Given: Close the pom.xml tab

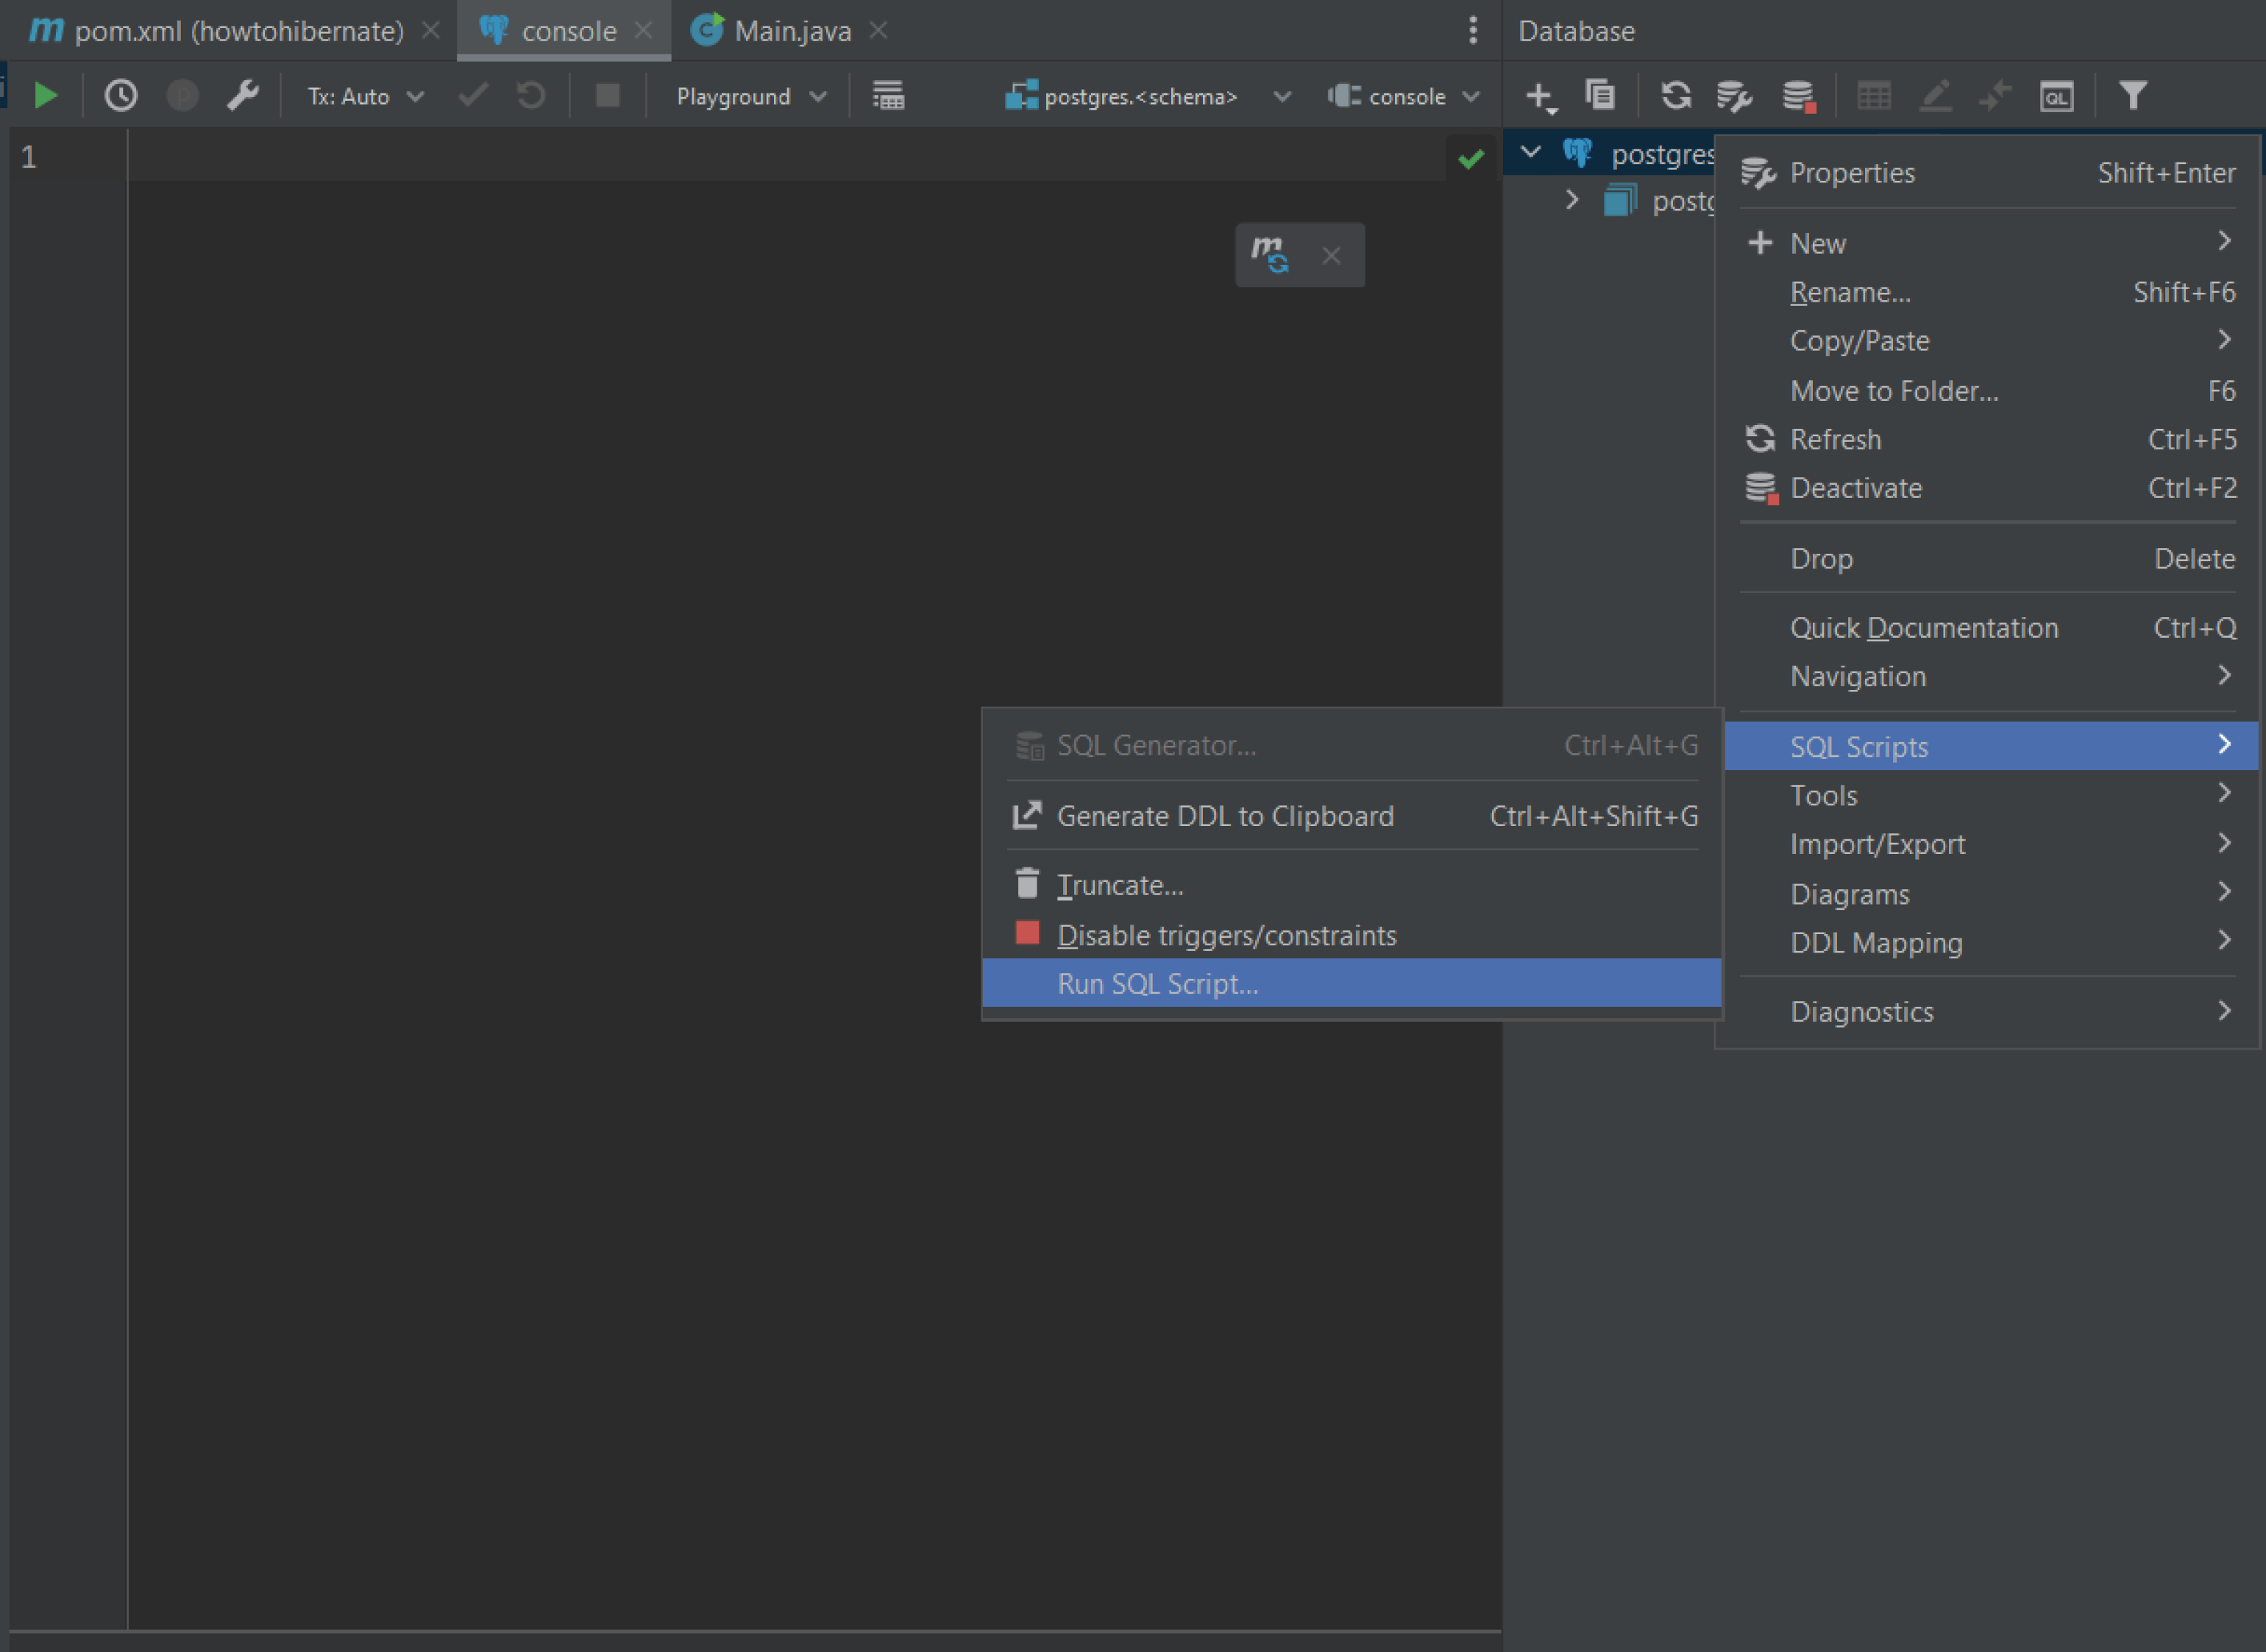Looking at the screenshot, I should (430, 31).
